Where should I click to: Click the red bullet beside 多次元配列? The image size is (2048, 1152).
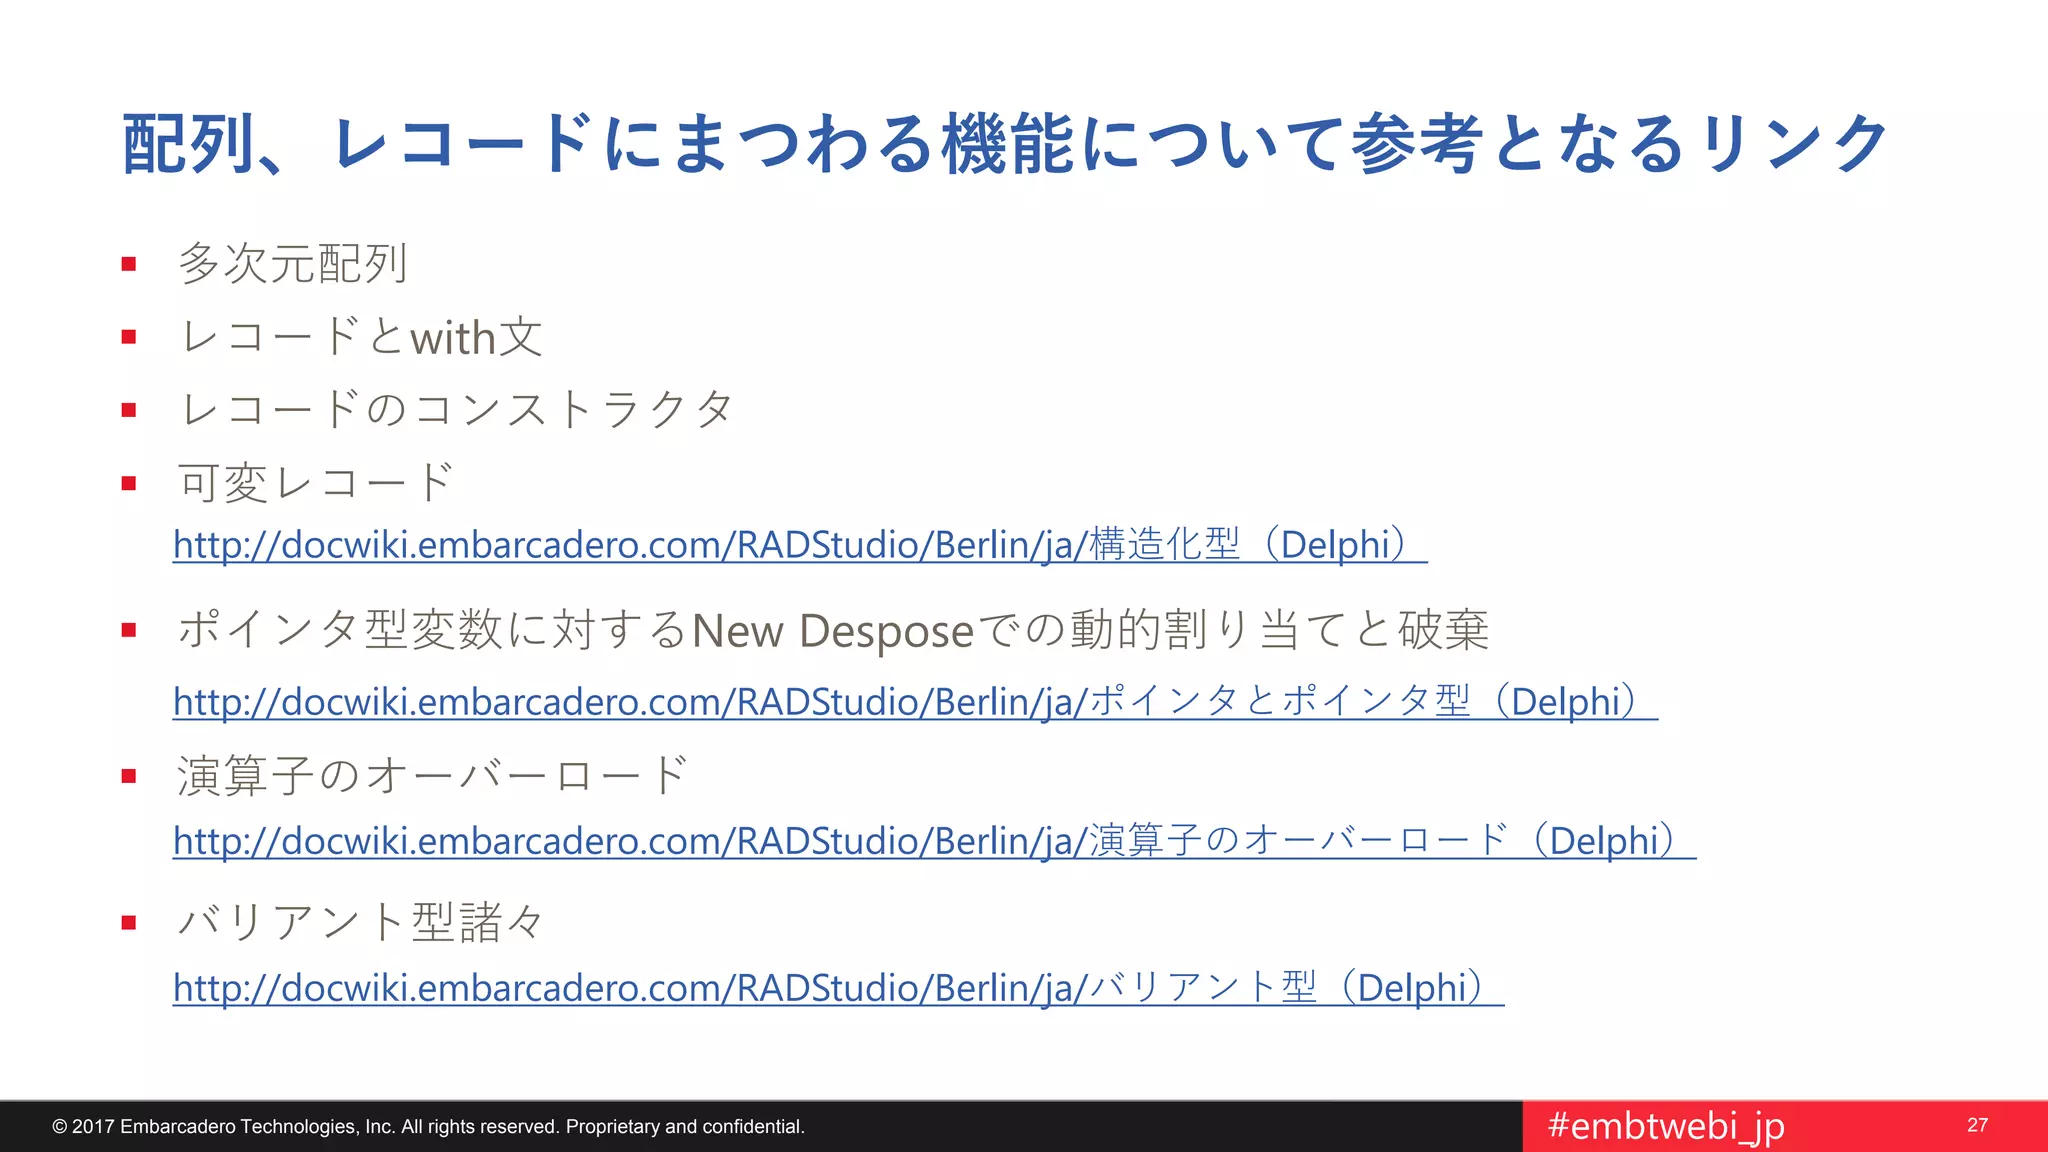128,264
